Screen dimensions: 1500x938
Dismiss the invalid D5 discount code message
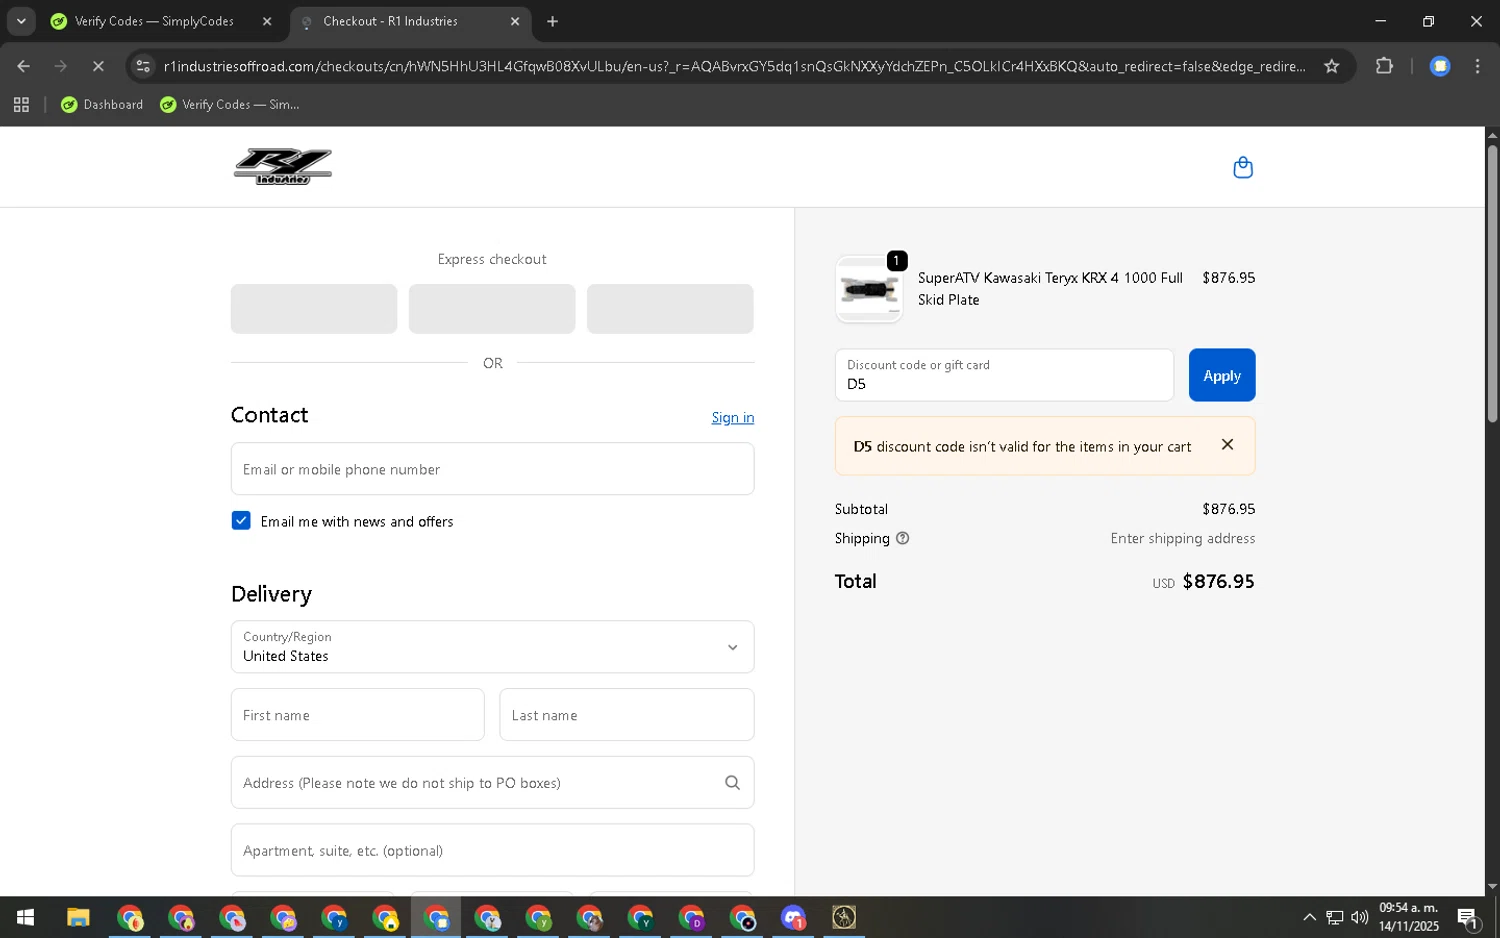tap(1227, 445)
